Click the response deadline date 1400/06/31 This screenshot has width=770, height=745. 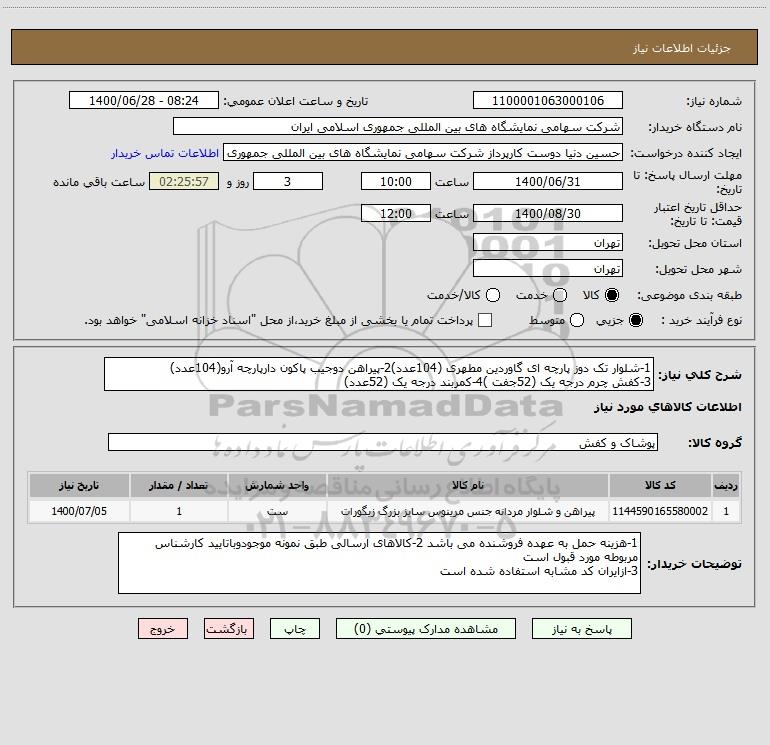548,181
